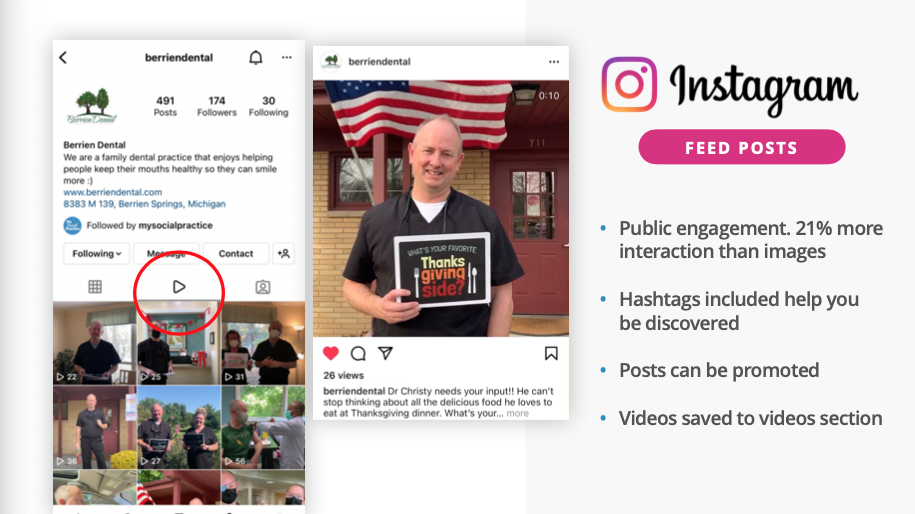This screenshot has height=514, width=915.
Task: Click the 'Posts can be promoted' bullet
Action: pos(719,370)
